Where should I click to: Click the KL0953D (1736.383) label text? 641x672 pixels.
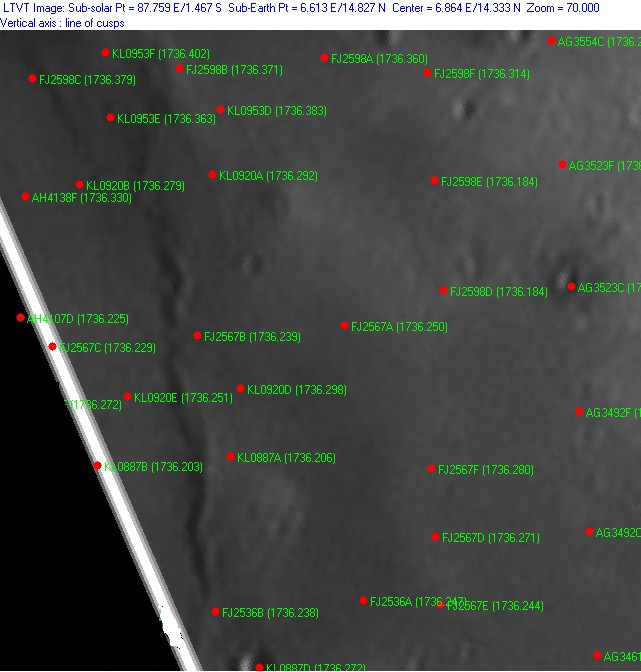point(277,111)
